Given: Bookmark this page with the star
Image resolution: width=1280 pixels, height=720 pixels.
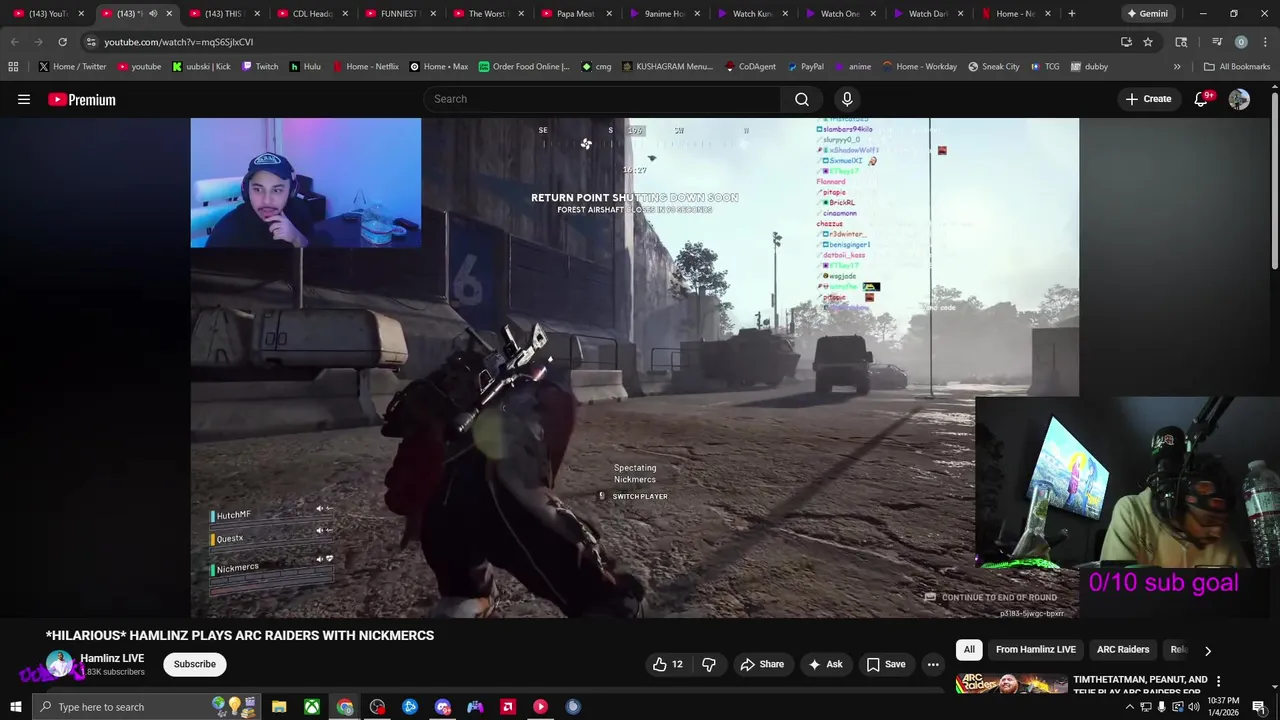Looking at the screenshot, I should pyautogui.click(x=1148, y=42).
